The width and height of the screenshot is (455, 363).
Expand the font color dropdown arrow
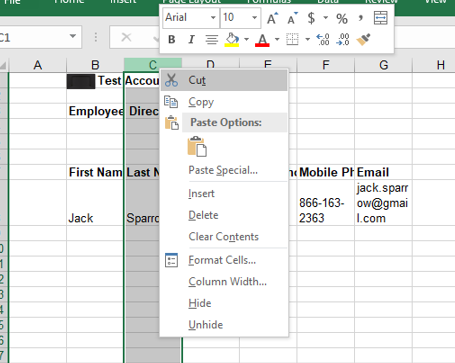277,39
